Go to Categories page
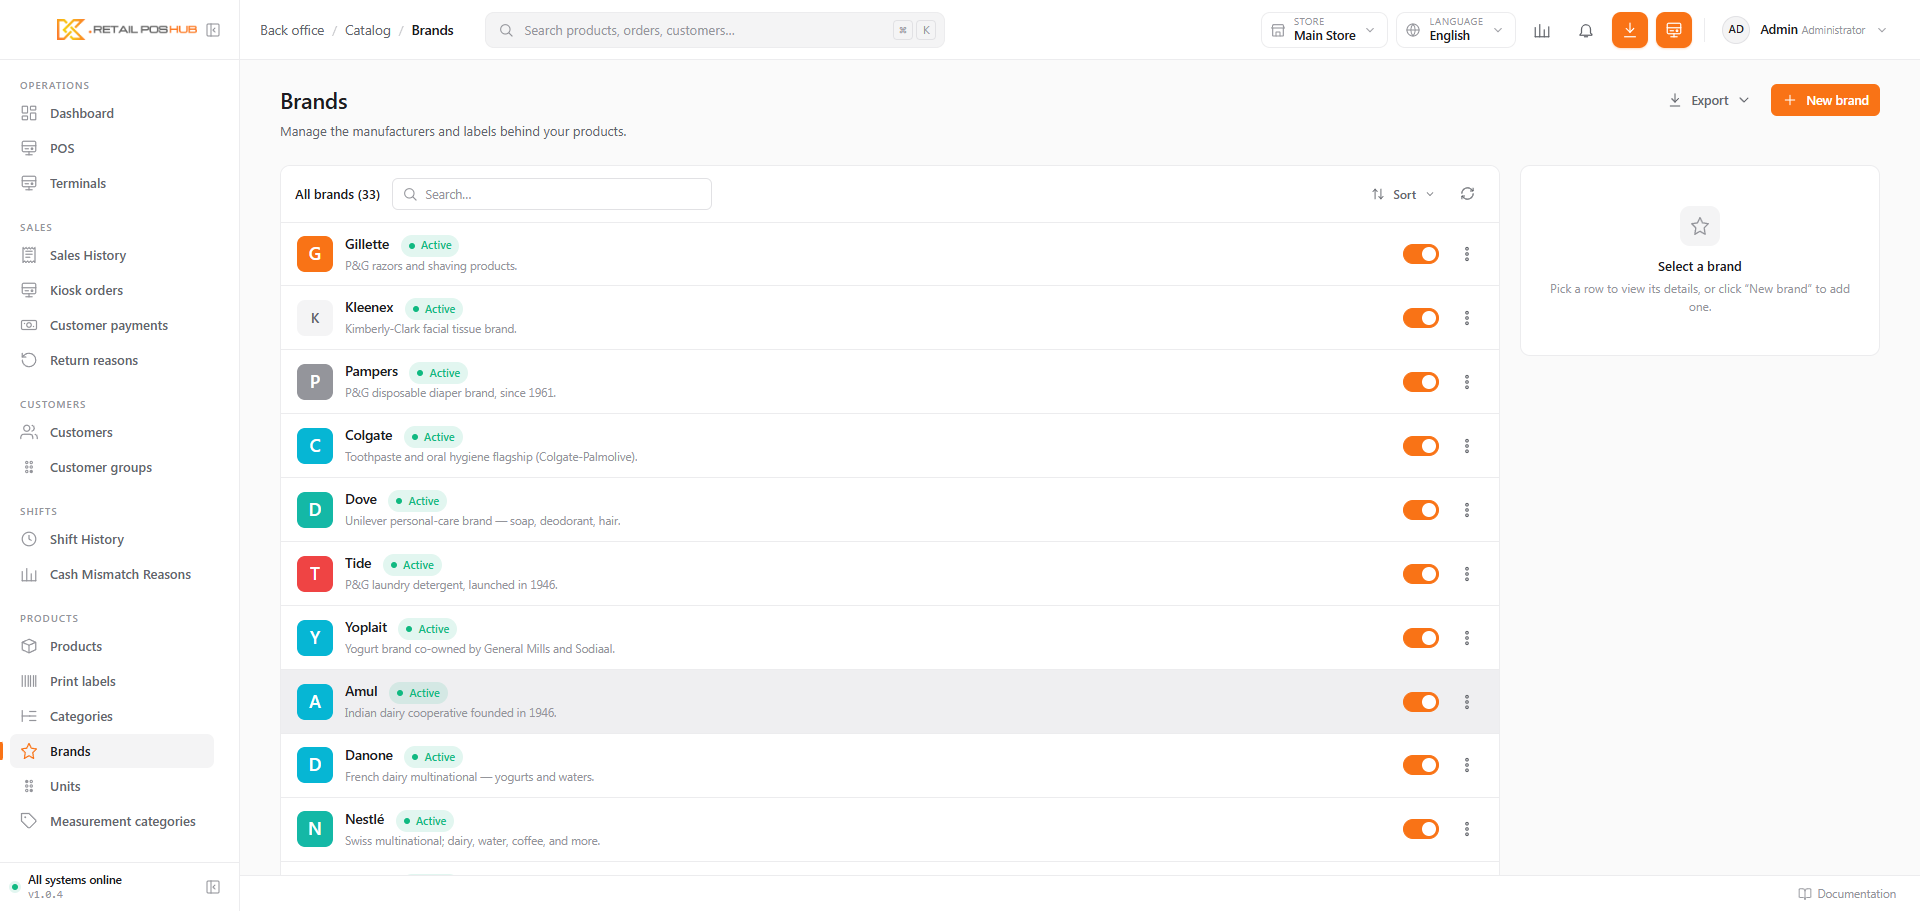The image size is (1920, 911). [112, 716]
